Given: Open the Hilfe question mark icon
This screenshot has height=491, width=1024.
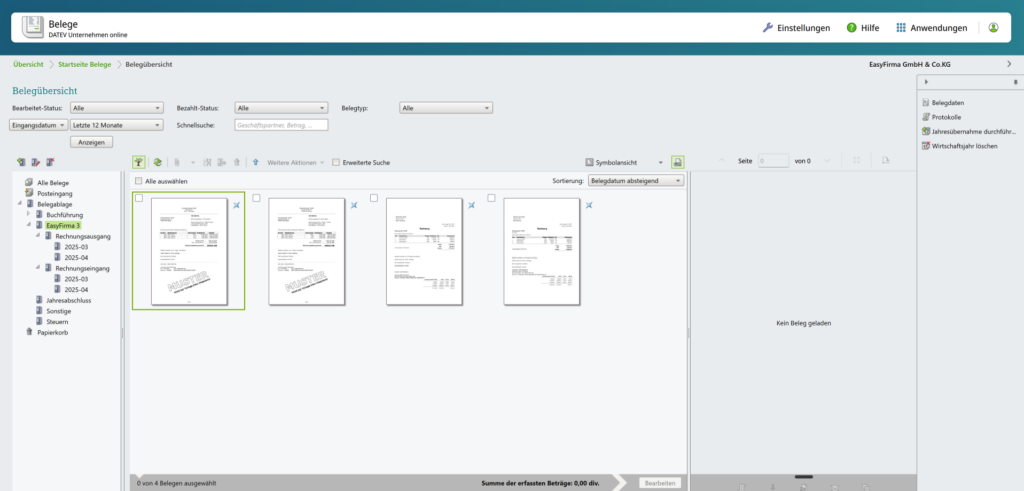Looking at the screenshot, I should coord(851,28).
